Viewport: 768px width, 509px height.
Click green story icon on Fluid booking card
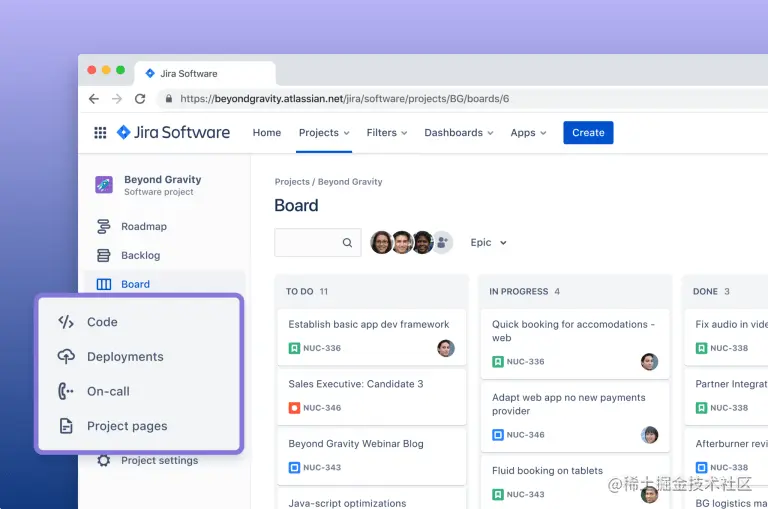[x=498, y=494]
